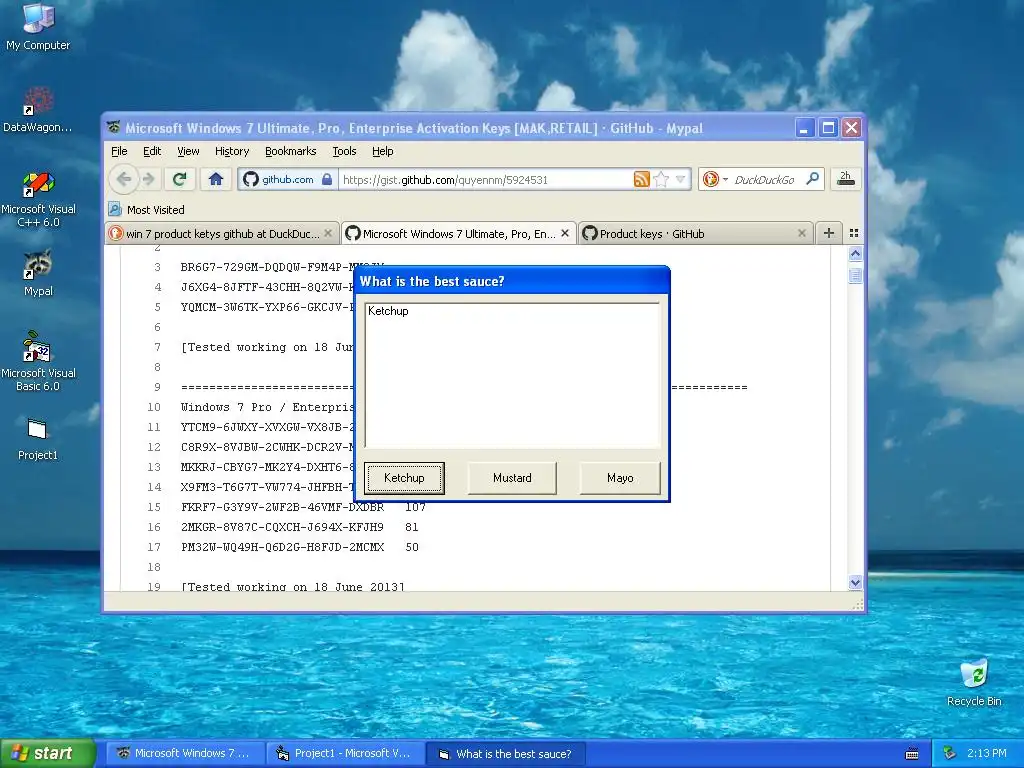Go forward using browser forward arrow
The image size is (1024, 768).
tap(149, 179)
